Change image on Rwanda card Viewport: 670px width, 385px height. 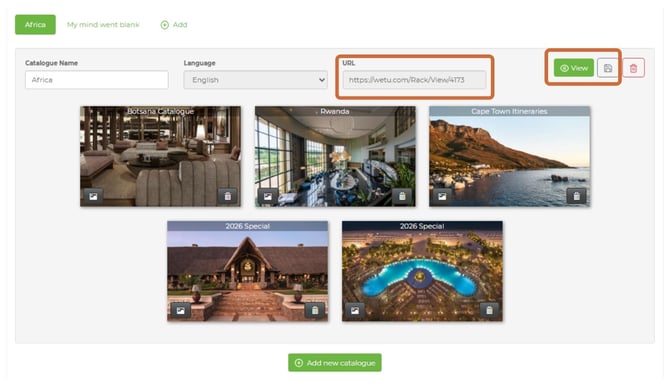tap(267, 197)
